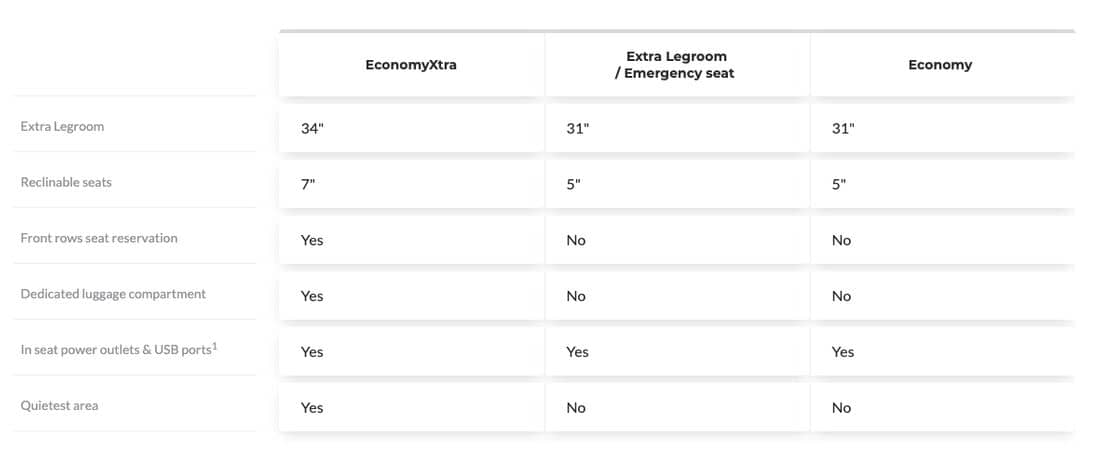The image size is (1100, 456).
Task: Click Dedicated luggage compartment label
Action: pyautogui.click(x=113, y=294)
